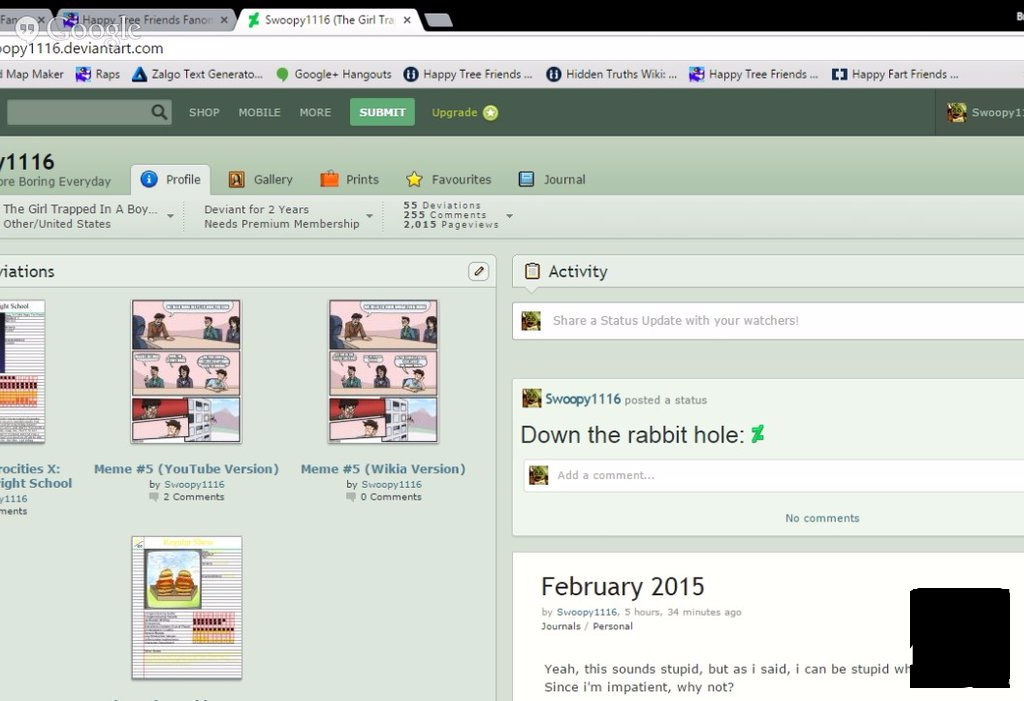Viewport: 1024px width, 701px height.
Task: Open the Meme #5 (YouTube Version) thumbnail
Action: point(186,371)
